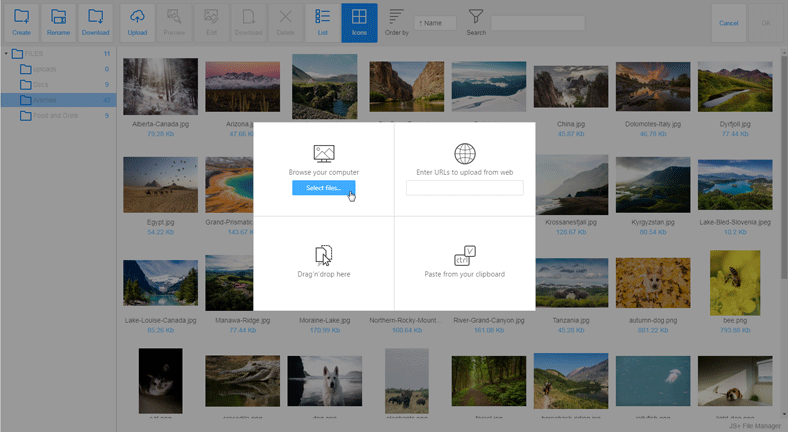Click the Create folder icon
This screenshot has height=432, width=788.
22,17
